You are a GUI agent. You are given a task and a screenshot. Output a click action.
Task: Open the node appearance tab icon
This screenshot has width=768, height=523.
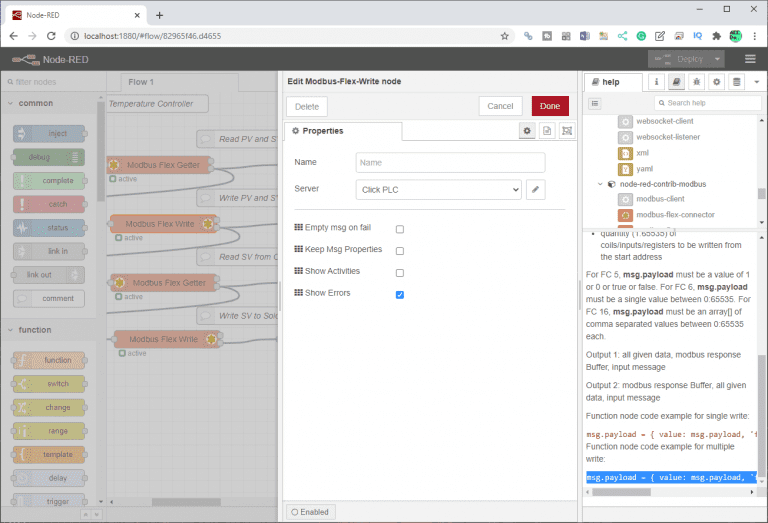567,131
